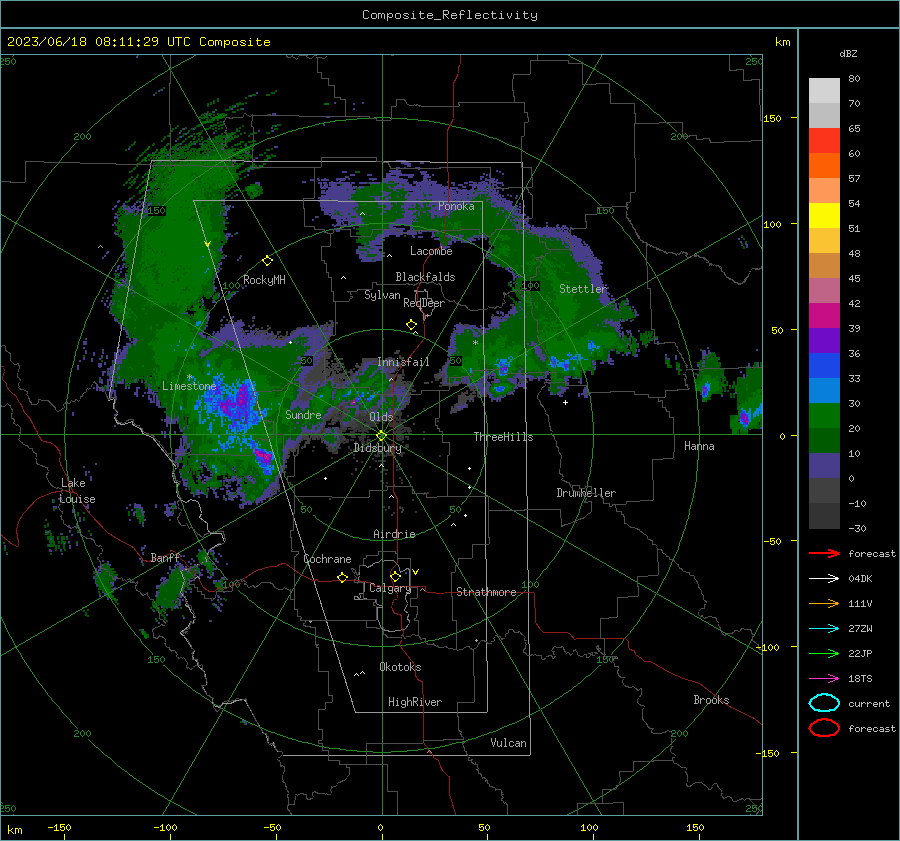Click the Innisfail town label
Image resolution: width=900 pixels, height=841 pixels.
click(403, 362)
